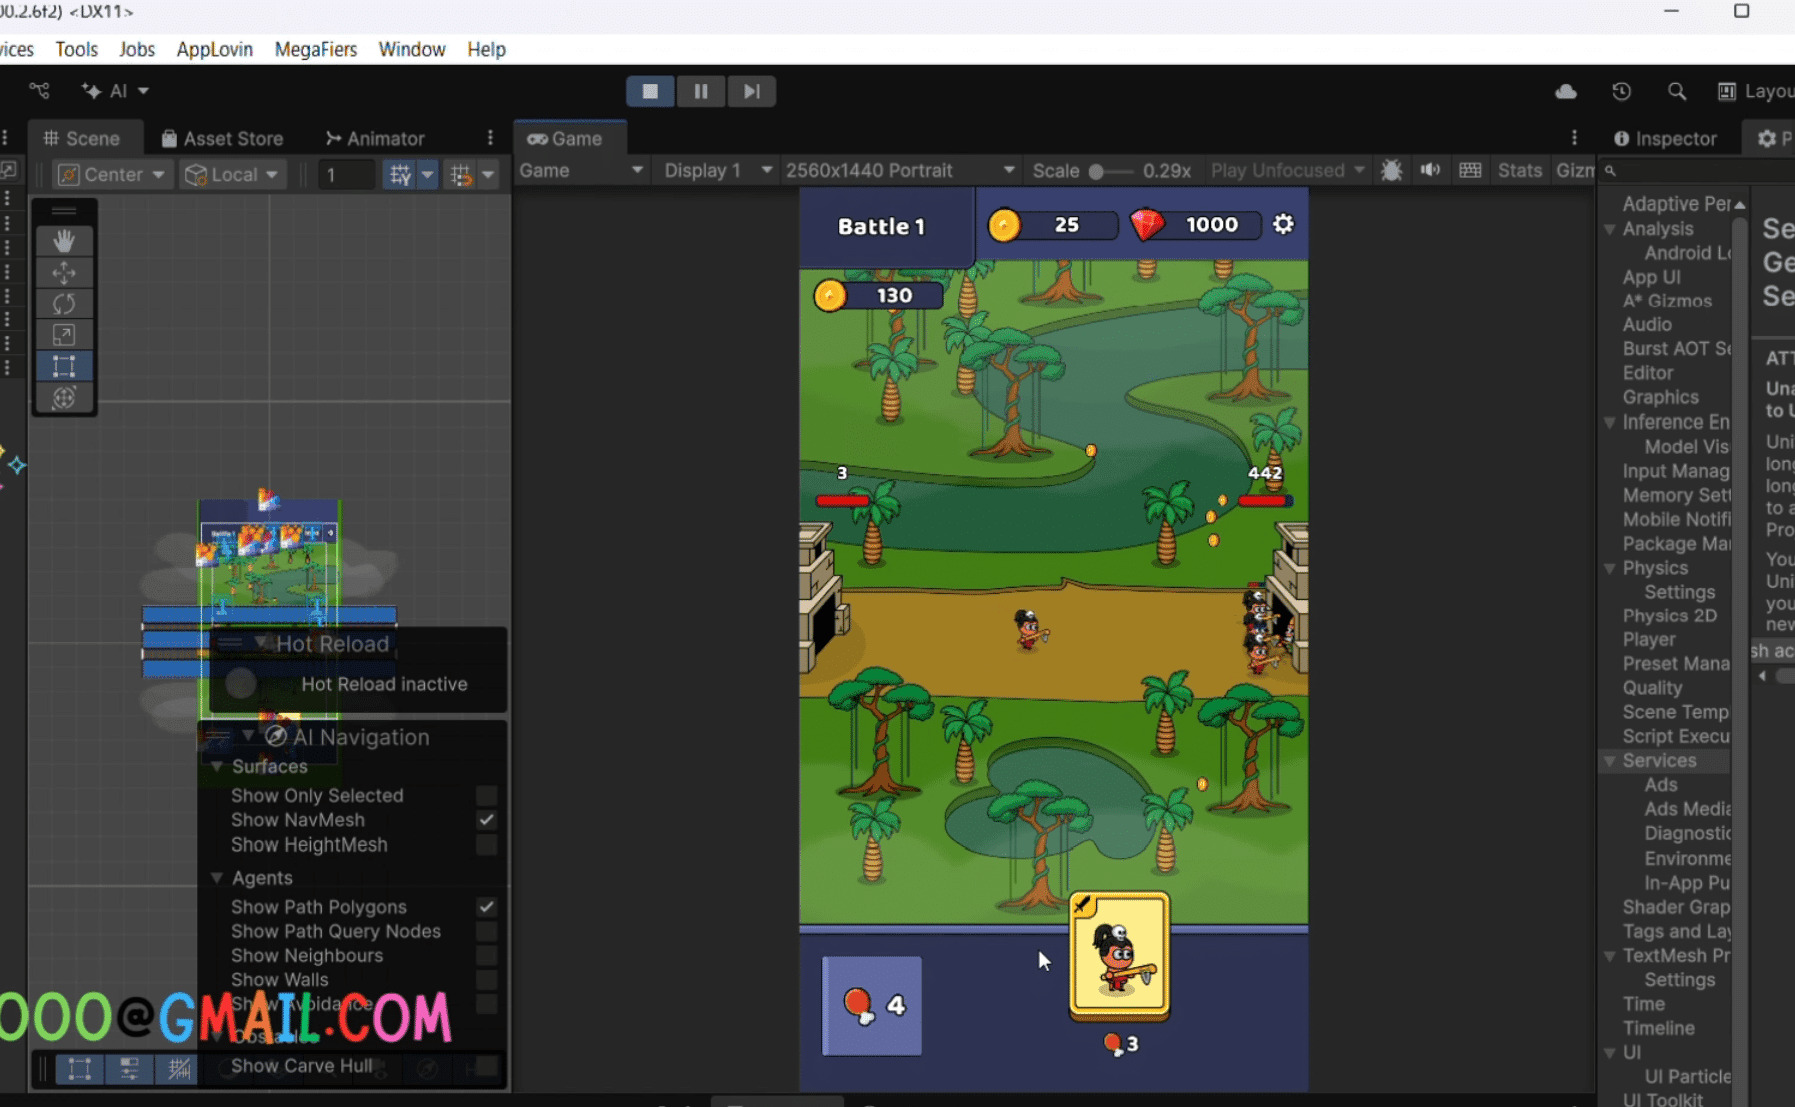Open the AI assistant dropdown

click(116, 91)
